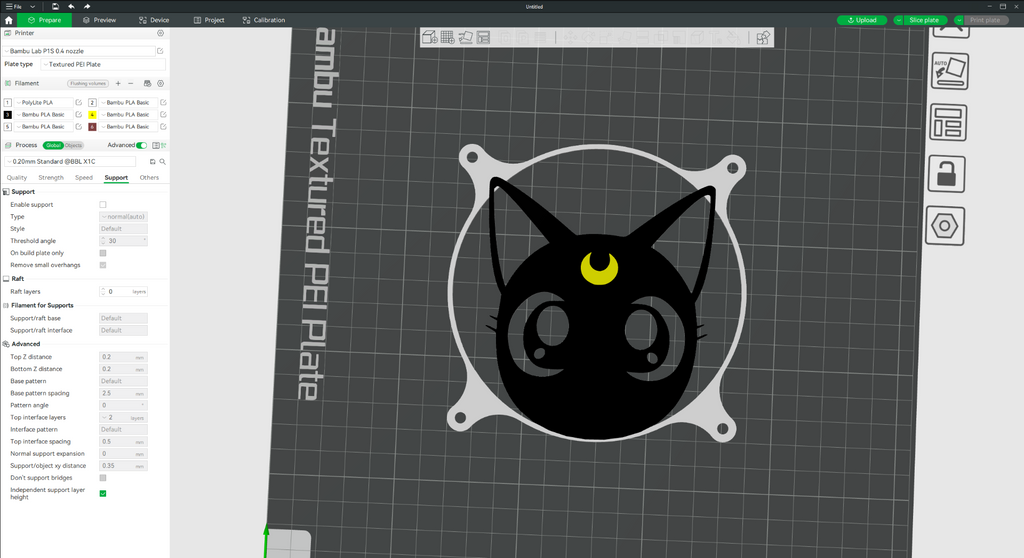Toggle On build plate only checkbox

click(x=103, y=253)
